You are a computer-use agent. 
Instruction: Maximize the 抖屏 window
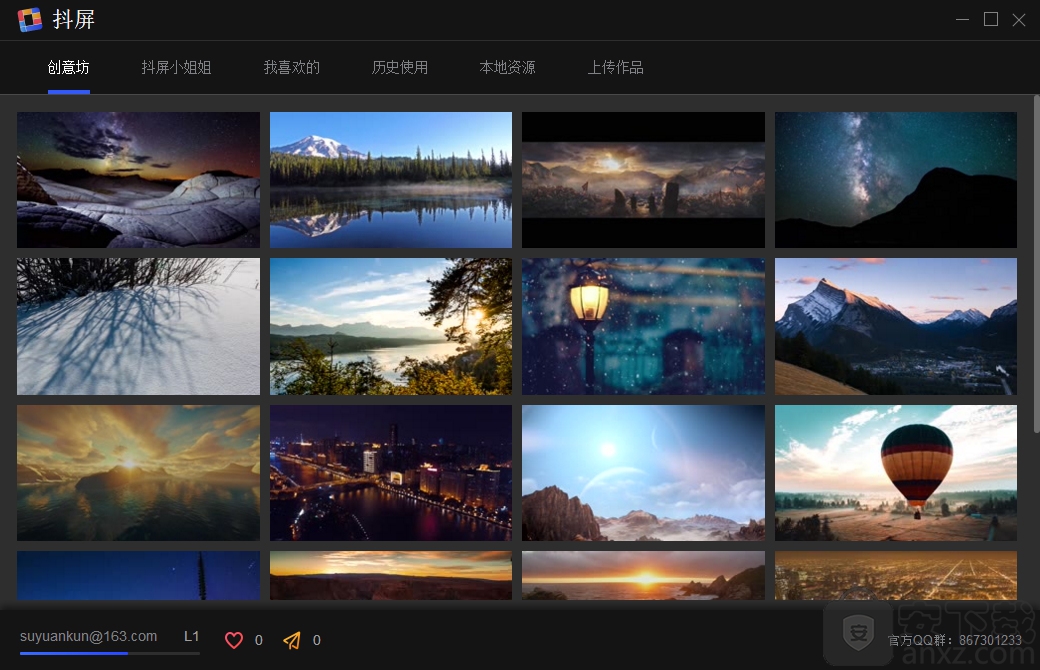[991, 19]
